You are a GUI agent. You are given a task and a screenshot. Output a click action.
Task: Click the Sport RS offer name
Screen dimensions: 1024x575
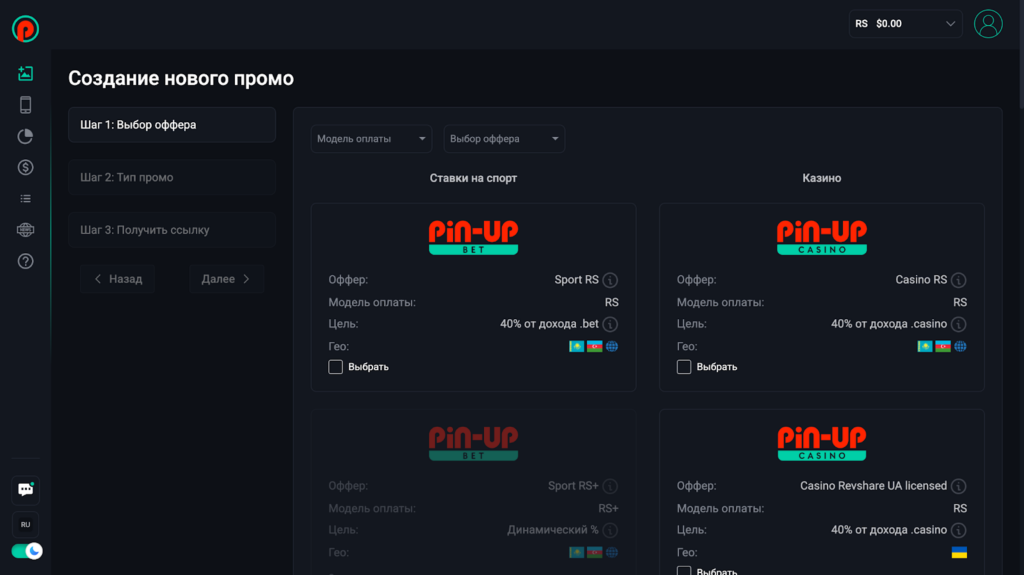point(577,280)
